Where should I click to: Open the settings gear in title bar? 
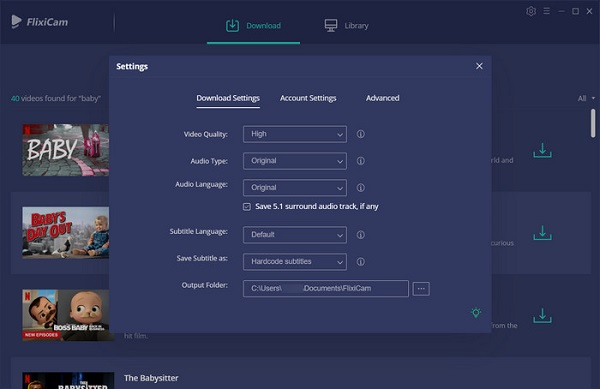(x=531, y=11)
